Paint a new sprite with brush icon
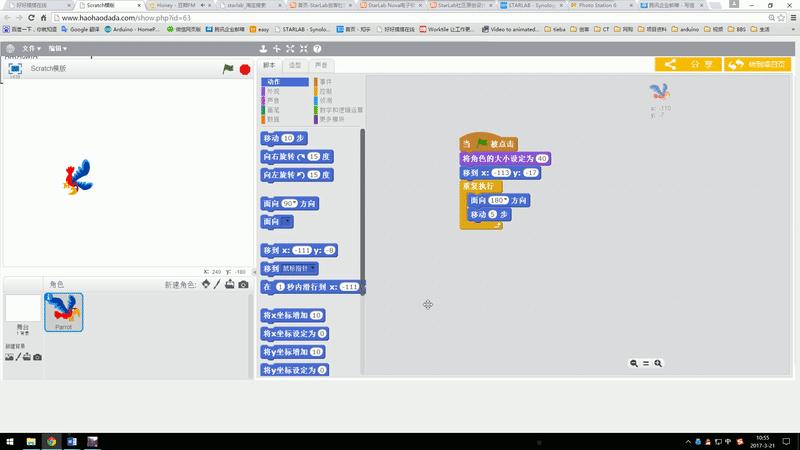The width and height of the screenshot is (800, 450). tap(217, 284)
